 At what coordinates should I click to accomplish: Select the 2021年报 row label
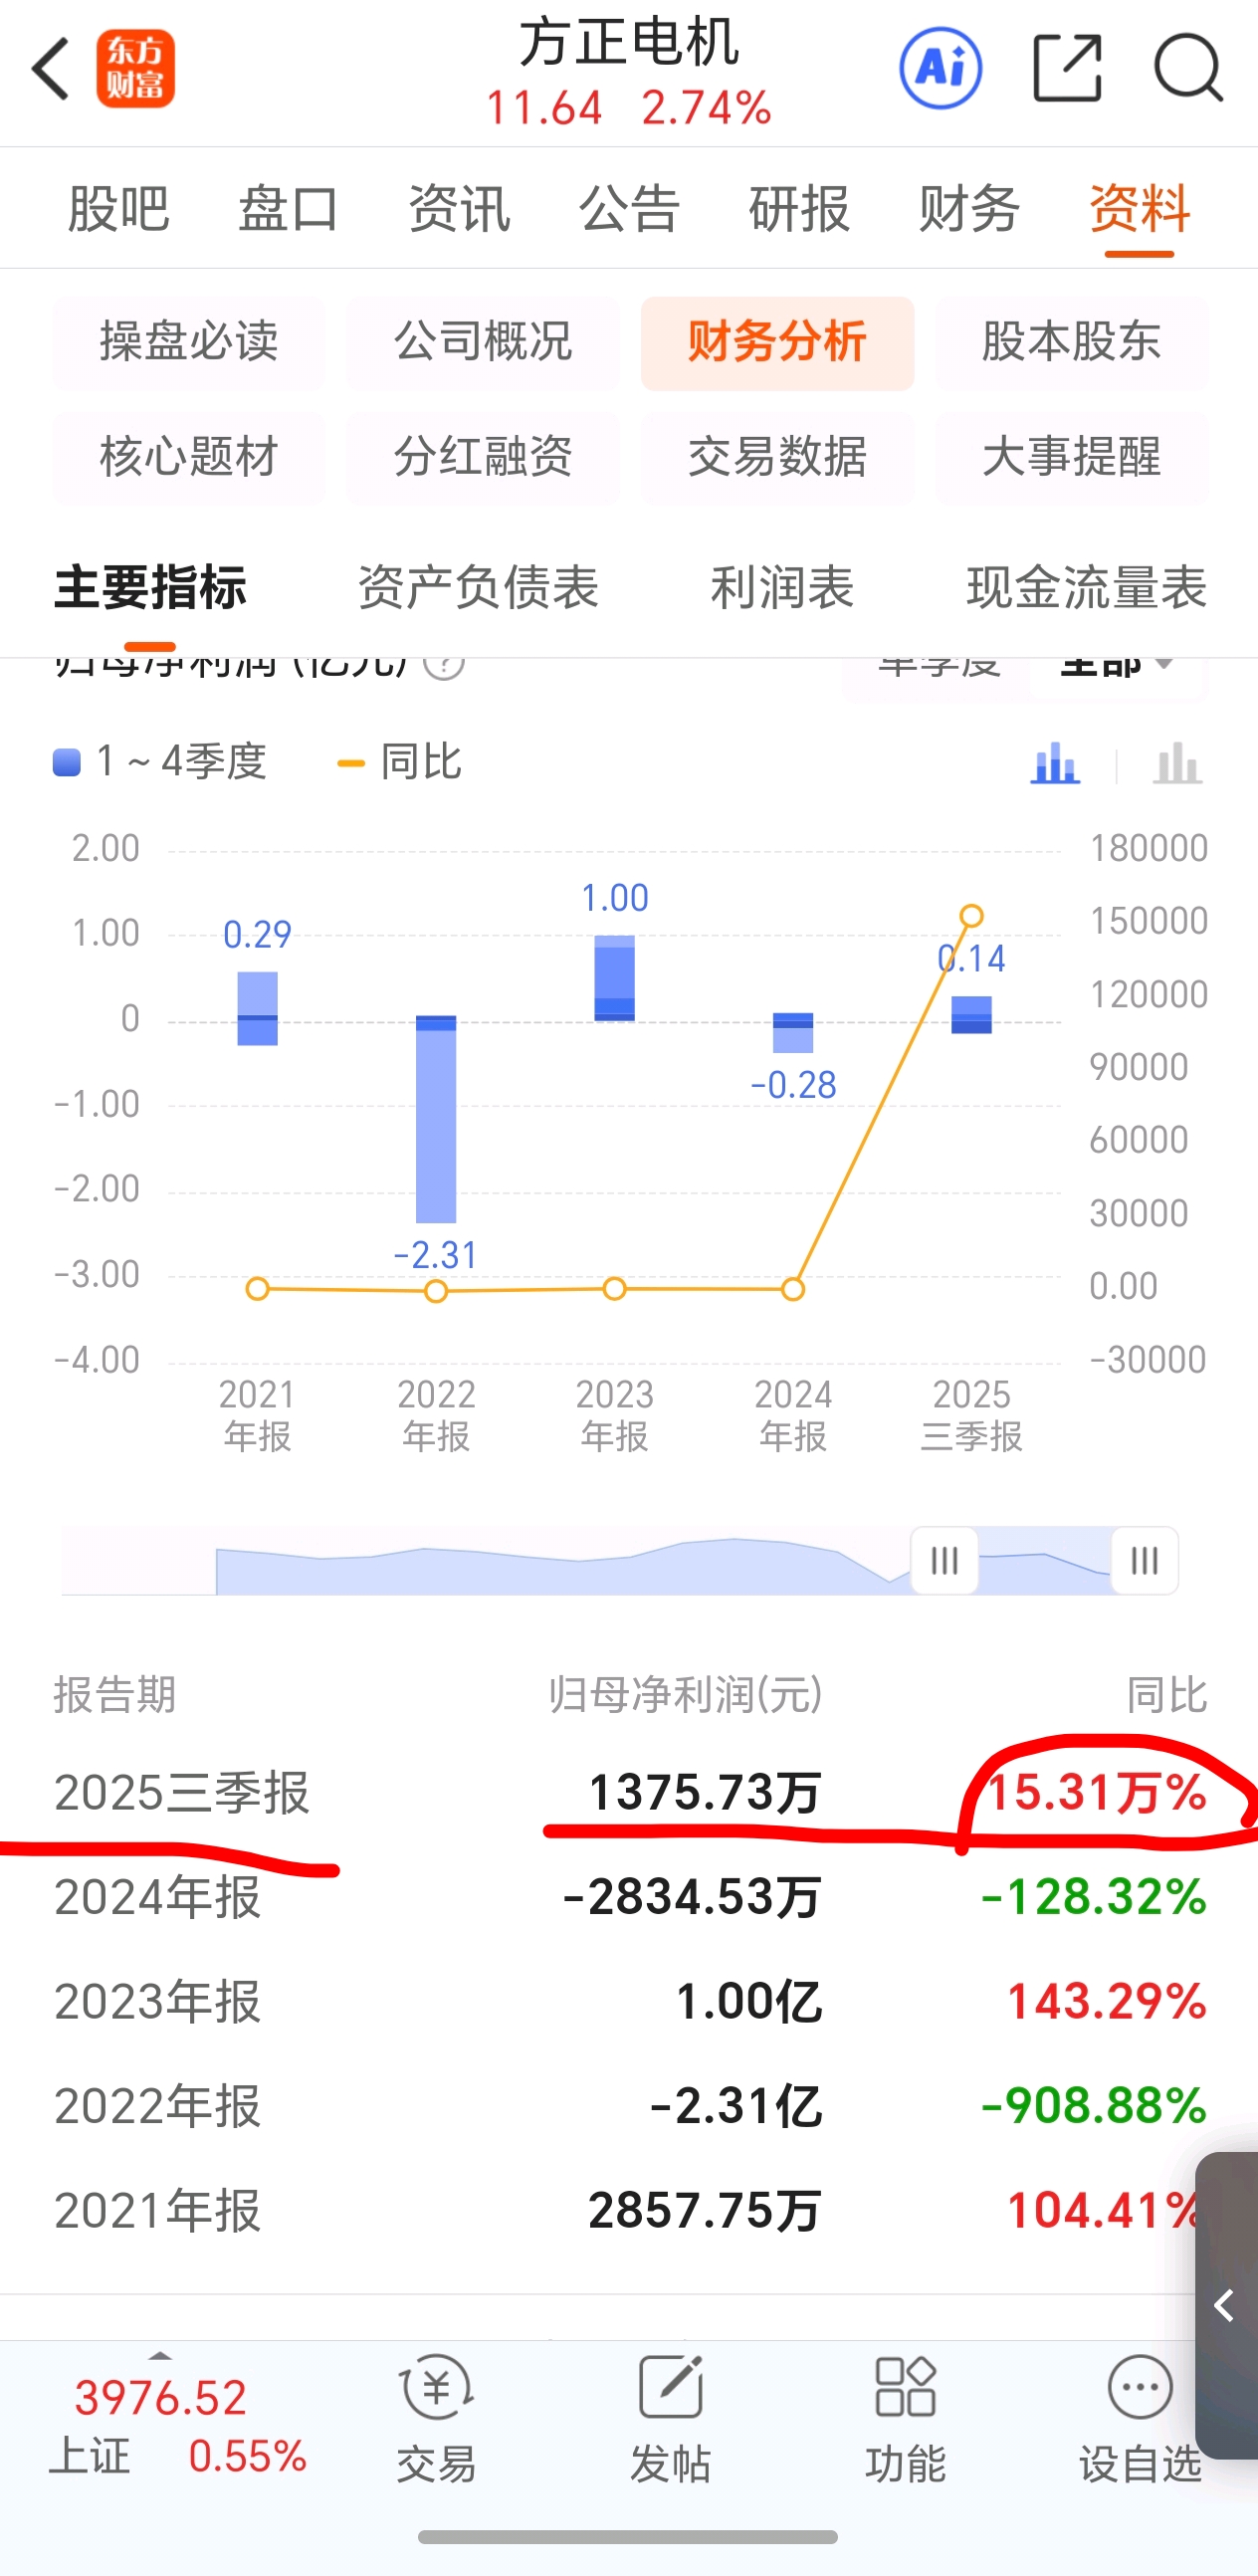coord(157,2210)
